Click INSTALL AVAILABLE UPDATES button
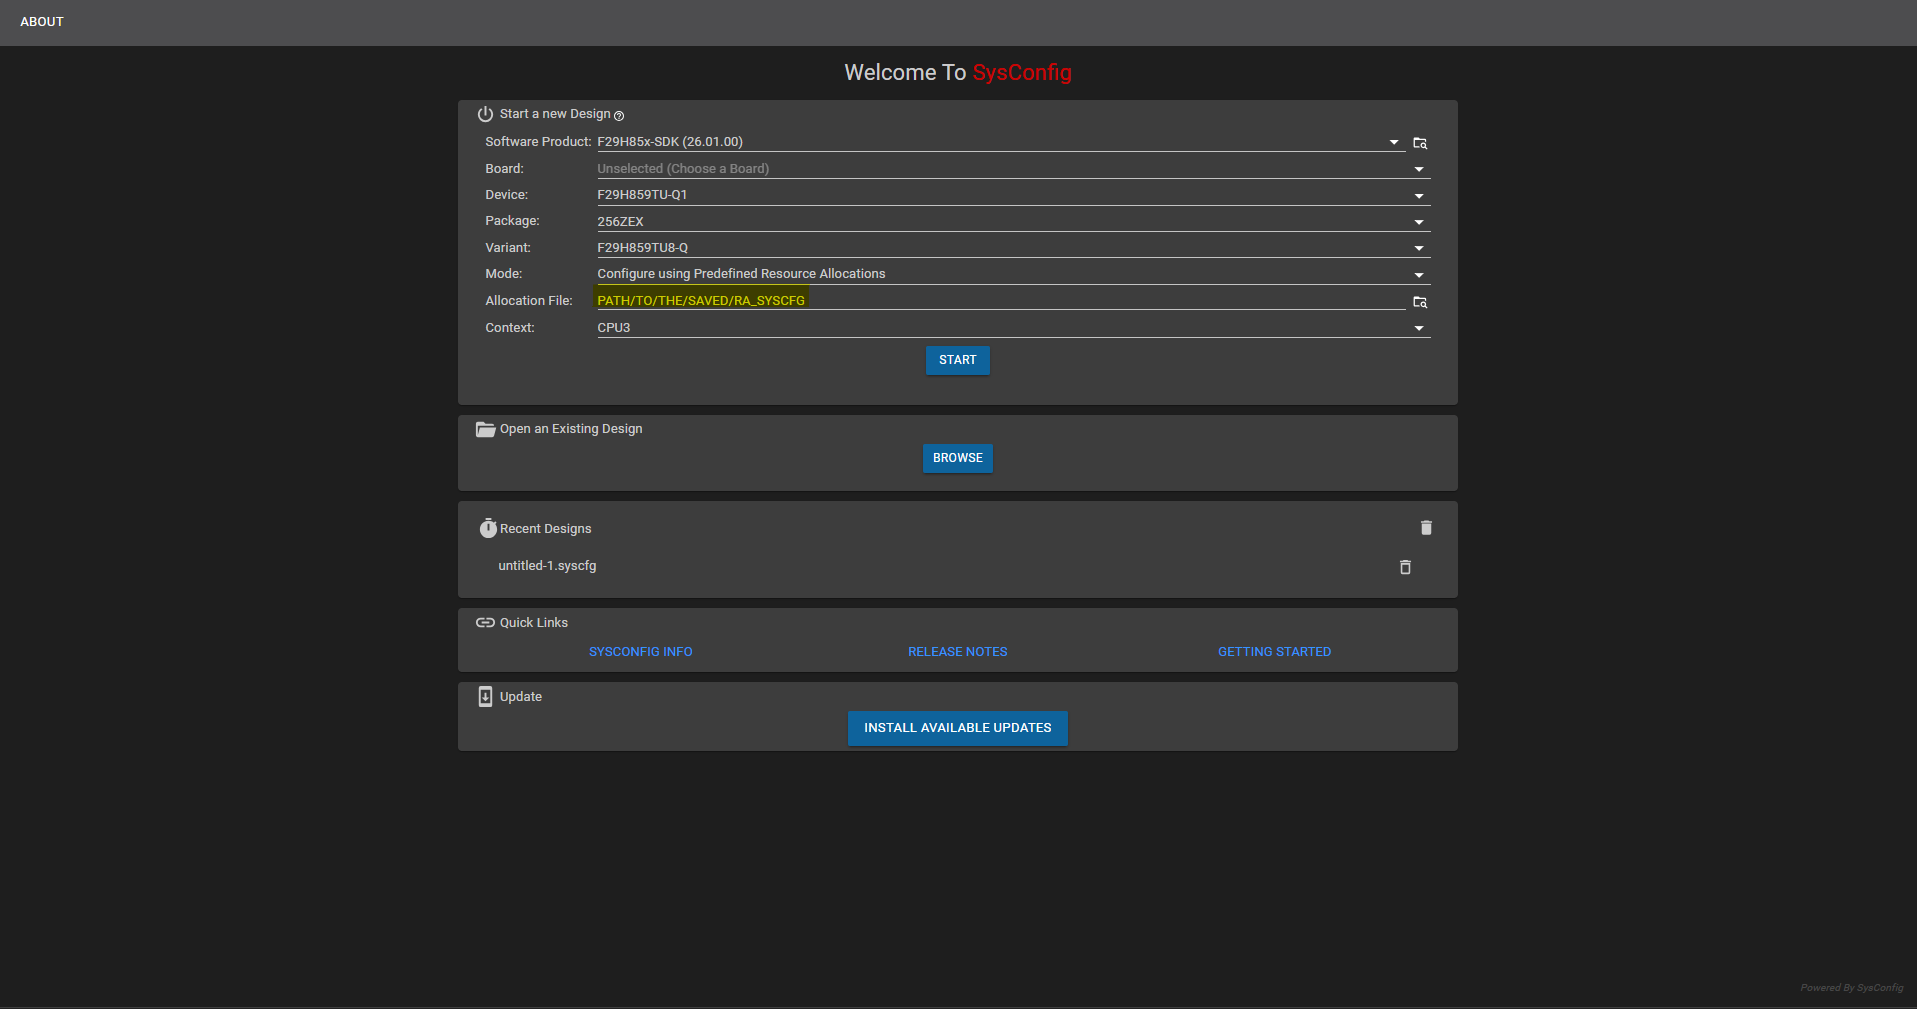 pos(958,728)
